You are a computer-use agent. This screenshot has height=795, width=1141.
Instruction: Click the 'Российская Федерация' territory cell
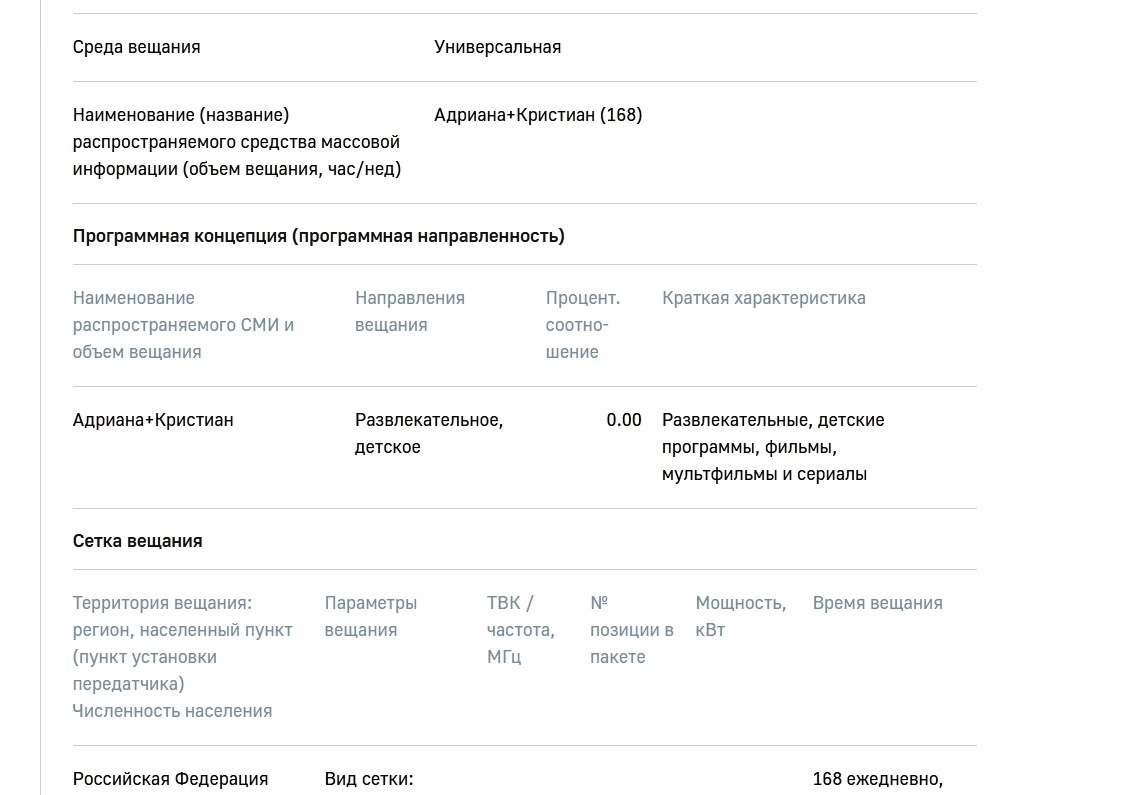pyautogui.click(x=170, y=779)
